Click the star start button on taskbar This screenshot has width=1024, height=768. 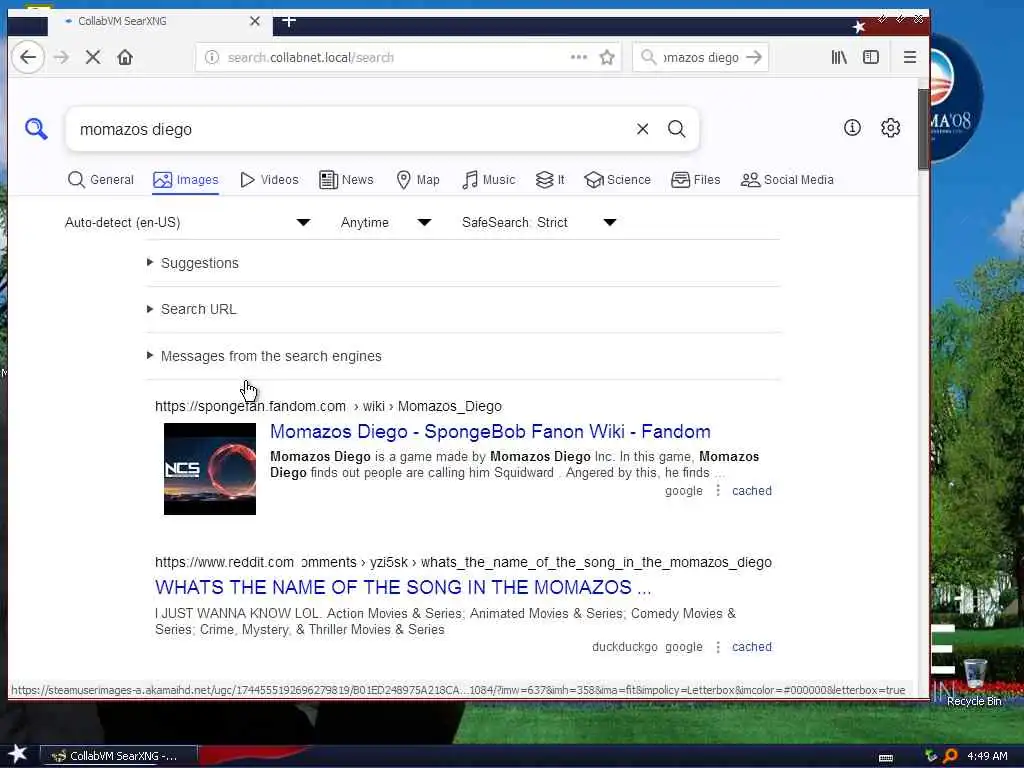click(18, 754)
